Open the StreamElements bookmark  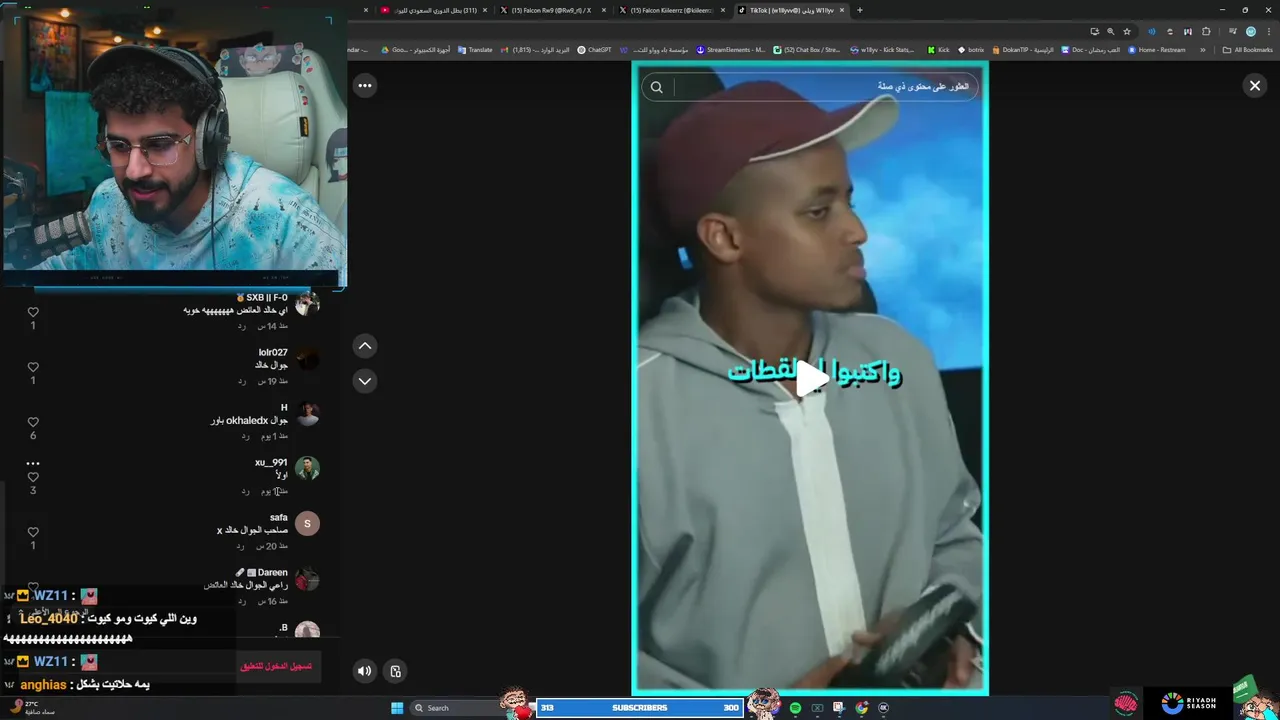[731, 49]
